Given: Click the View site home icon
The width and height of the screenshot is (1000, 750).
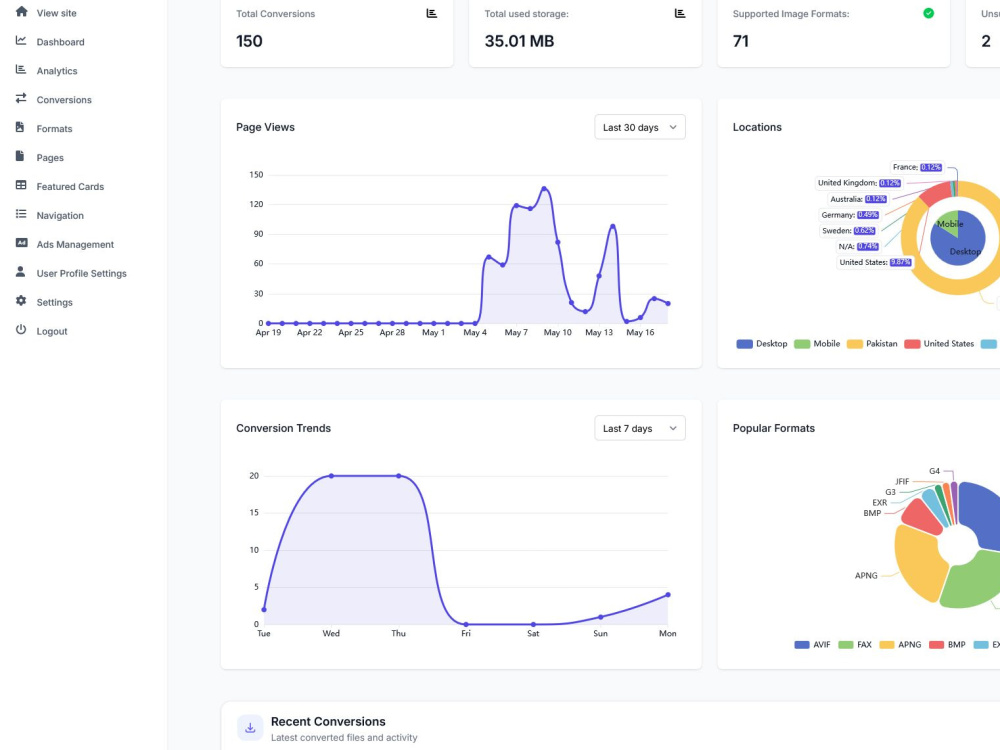Looking at the screenshot, I should pos(21,11).
